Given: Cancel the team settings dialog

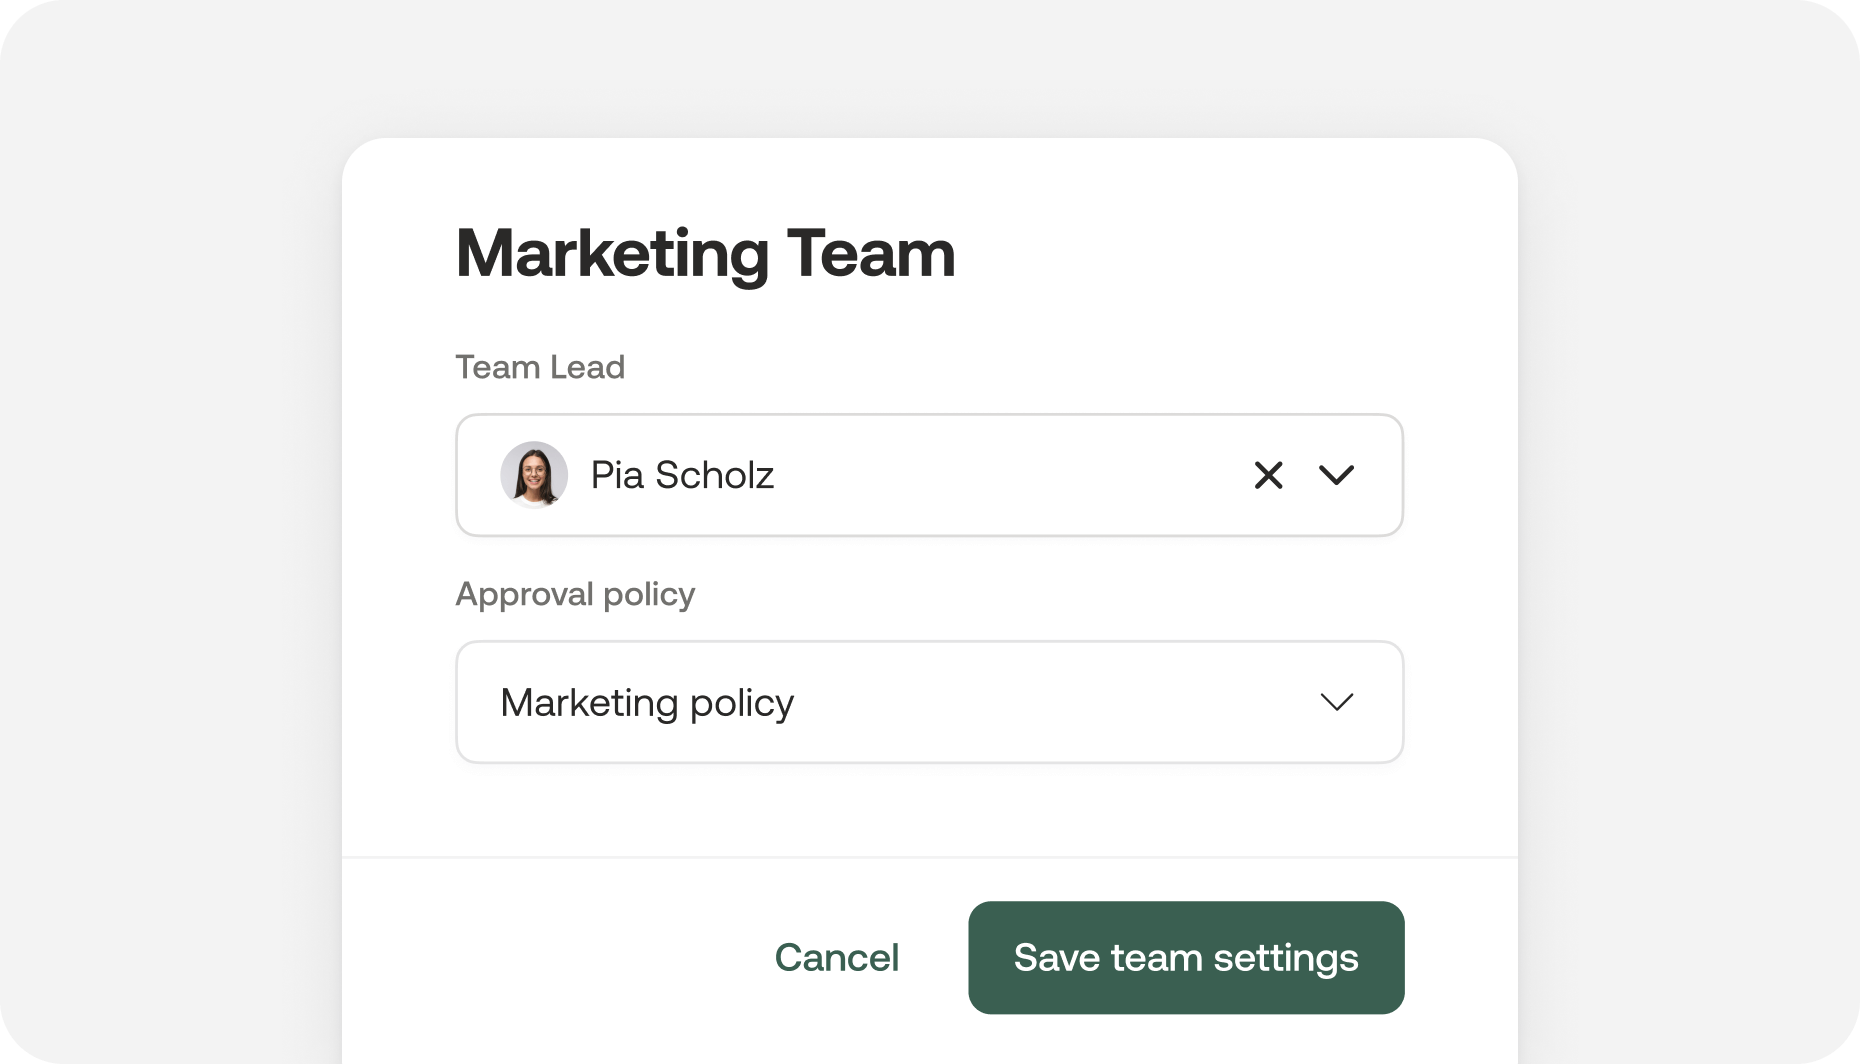Looking at the screenshot, I should pos(837,957).
